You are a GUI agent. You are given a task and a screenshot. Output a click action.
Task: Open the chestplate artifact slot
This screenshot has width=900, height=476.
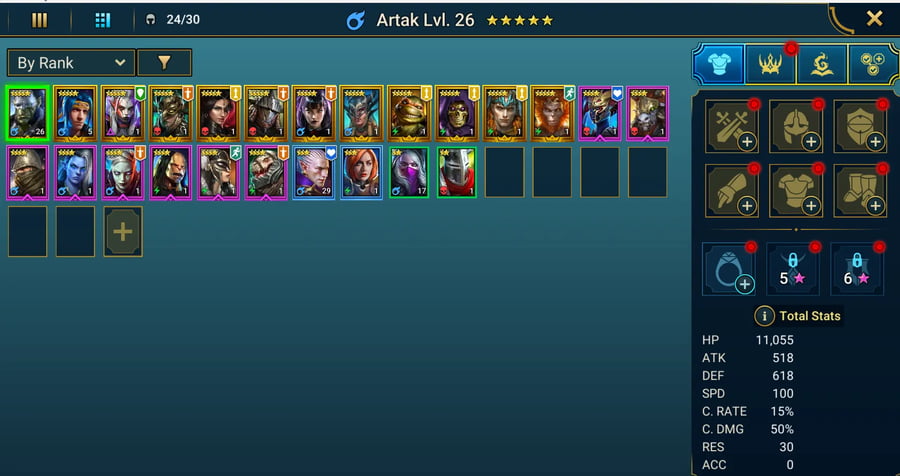click(x=796, y=191)
